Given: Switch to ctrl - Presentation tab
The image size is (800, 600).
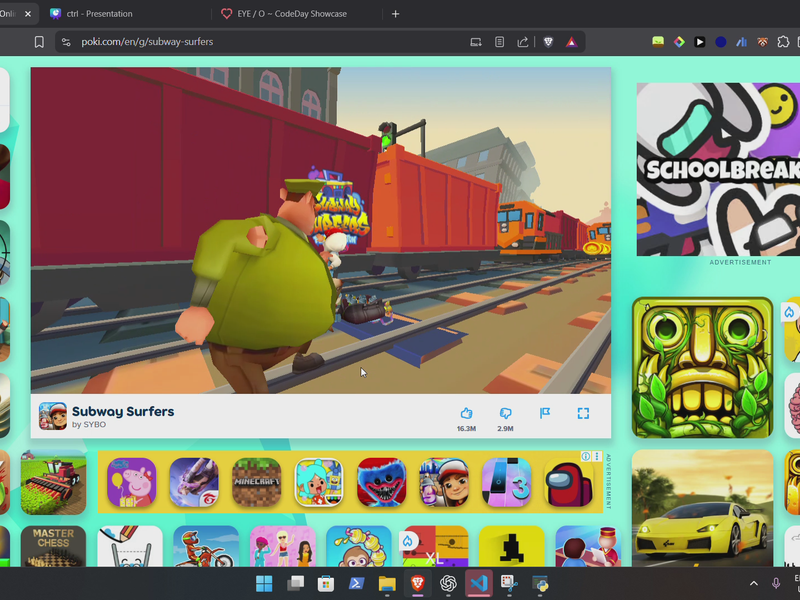Looking at the screenshot, I should 99,14.
